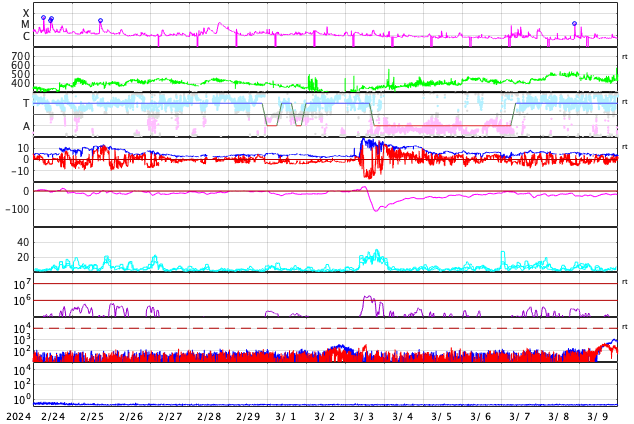Click the flare marker on 3/8

coord(574,23)
